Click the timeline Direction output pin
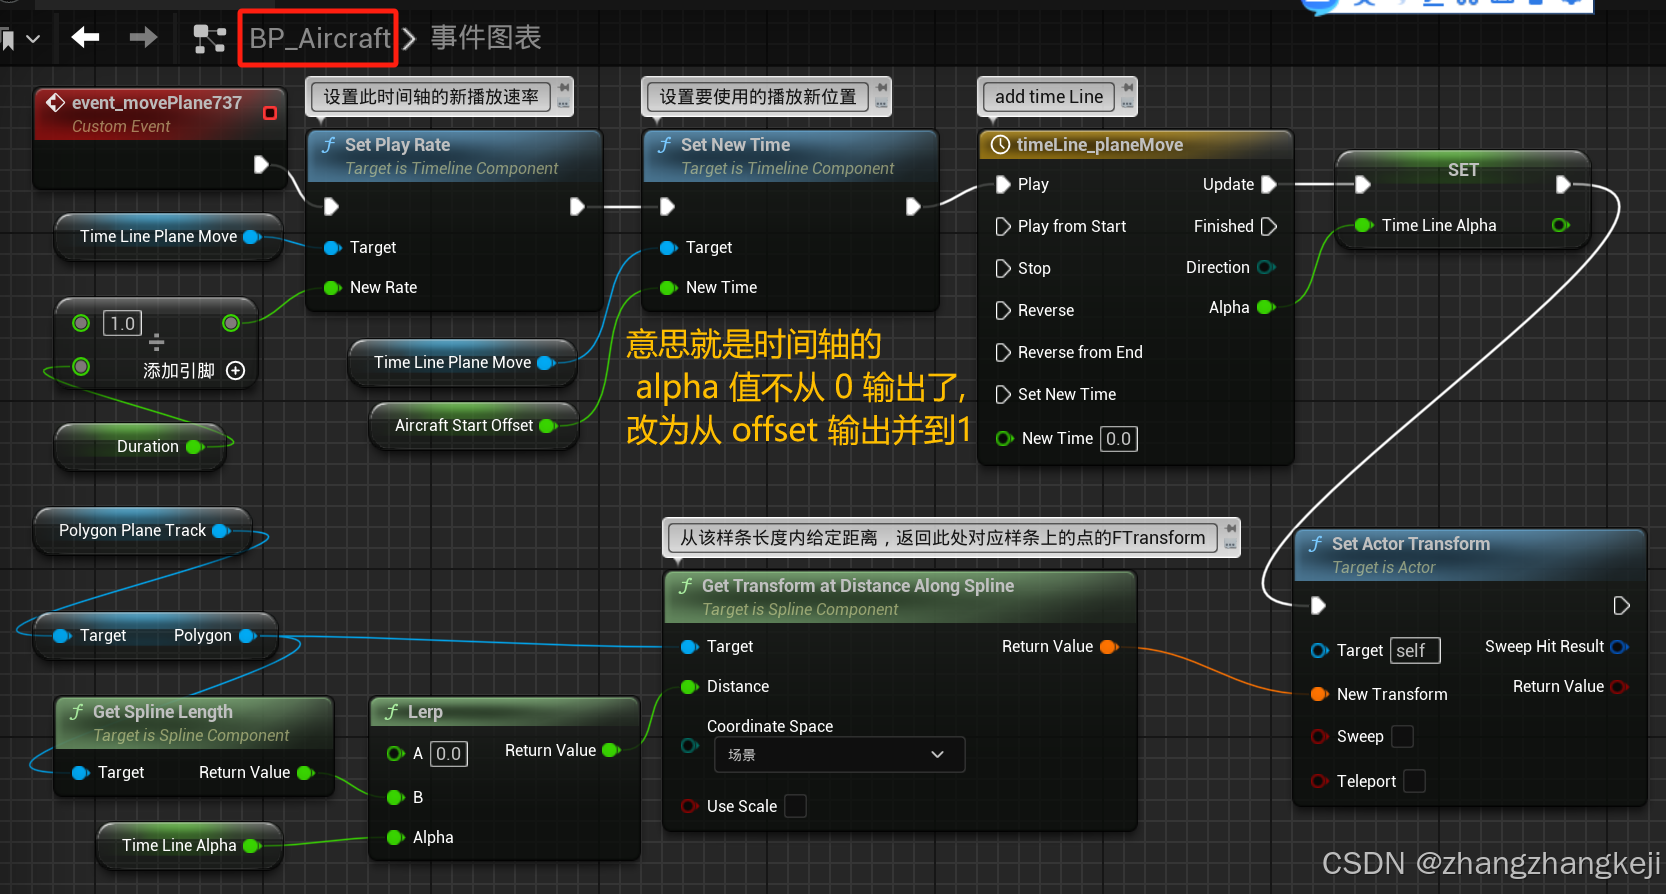The image size is (1666, 894). point(1266,267)
